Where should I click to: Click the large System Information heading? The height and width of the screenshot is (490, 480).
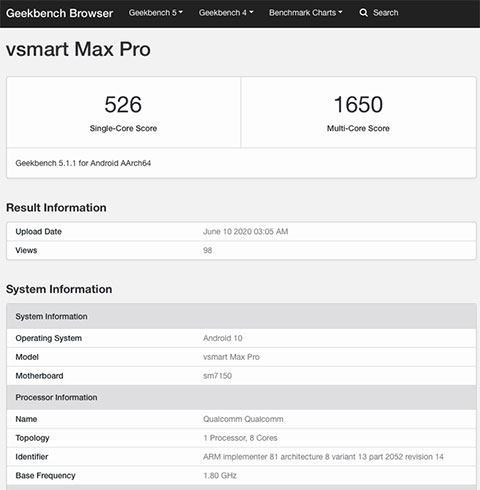[59, 289]
